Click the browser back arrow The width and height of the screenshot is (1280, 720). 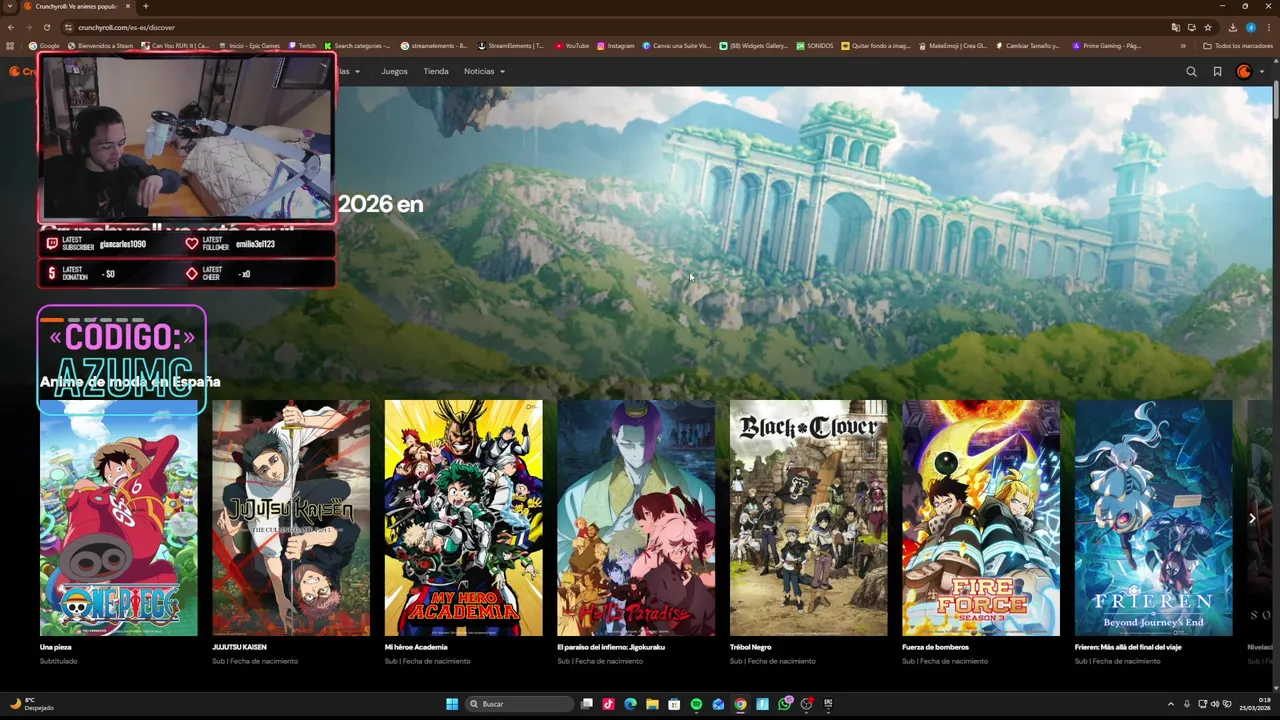click(11, 27)
